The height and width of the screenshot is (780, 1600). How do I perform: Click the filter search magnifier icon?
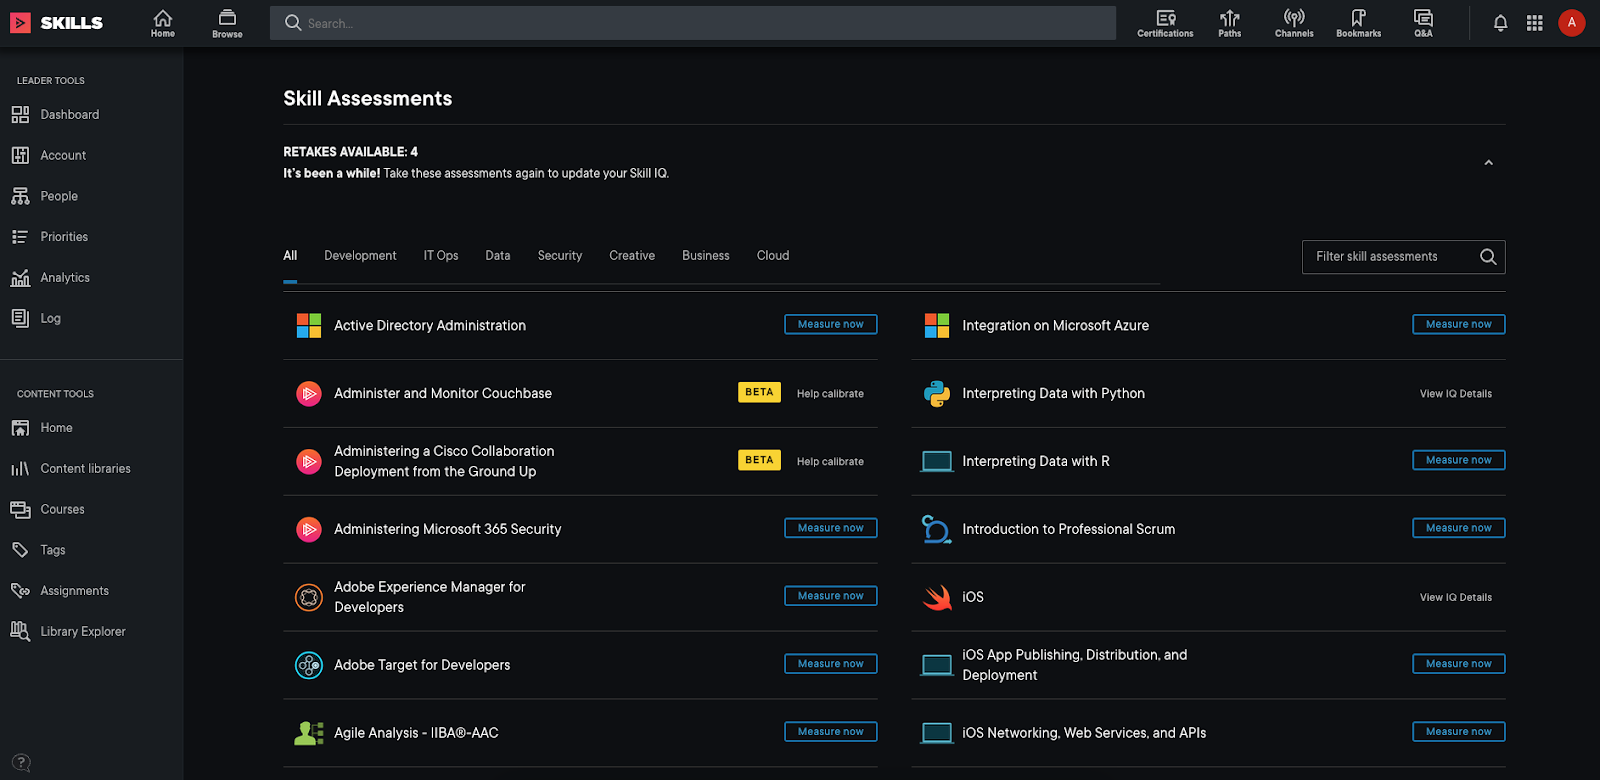pos(1488,257)
